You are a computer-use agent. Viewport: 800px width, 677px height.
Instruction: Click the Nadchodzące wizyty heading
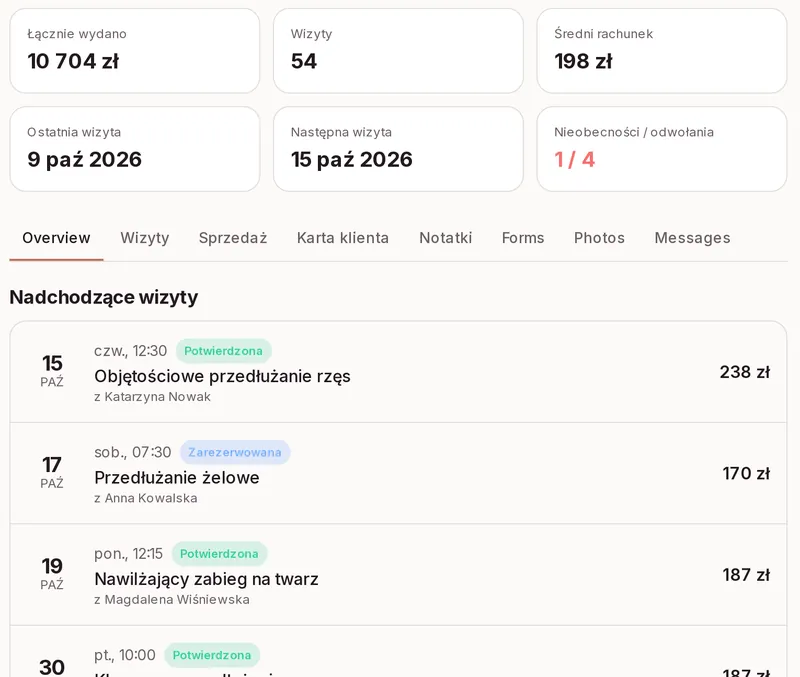pos(104,297)
